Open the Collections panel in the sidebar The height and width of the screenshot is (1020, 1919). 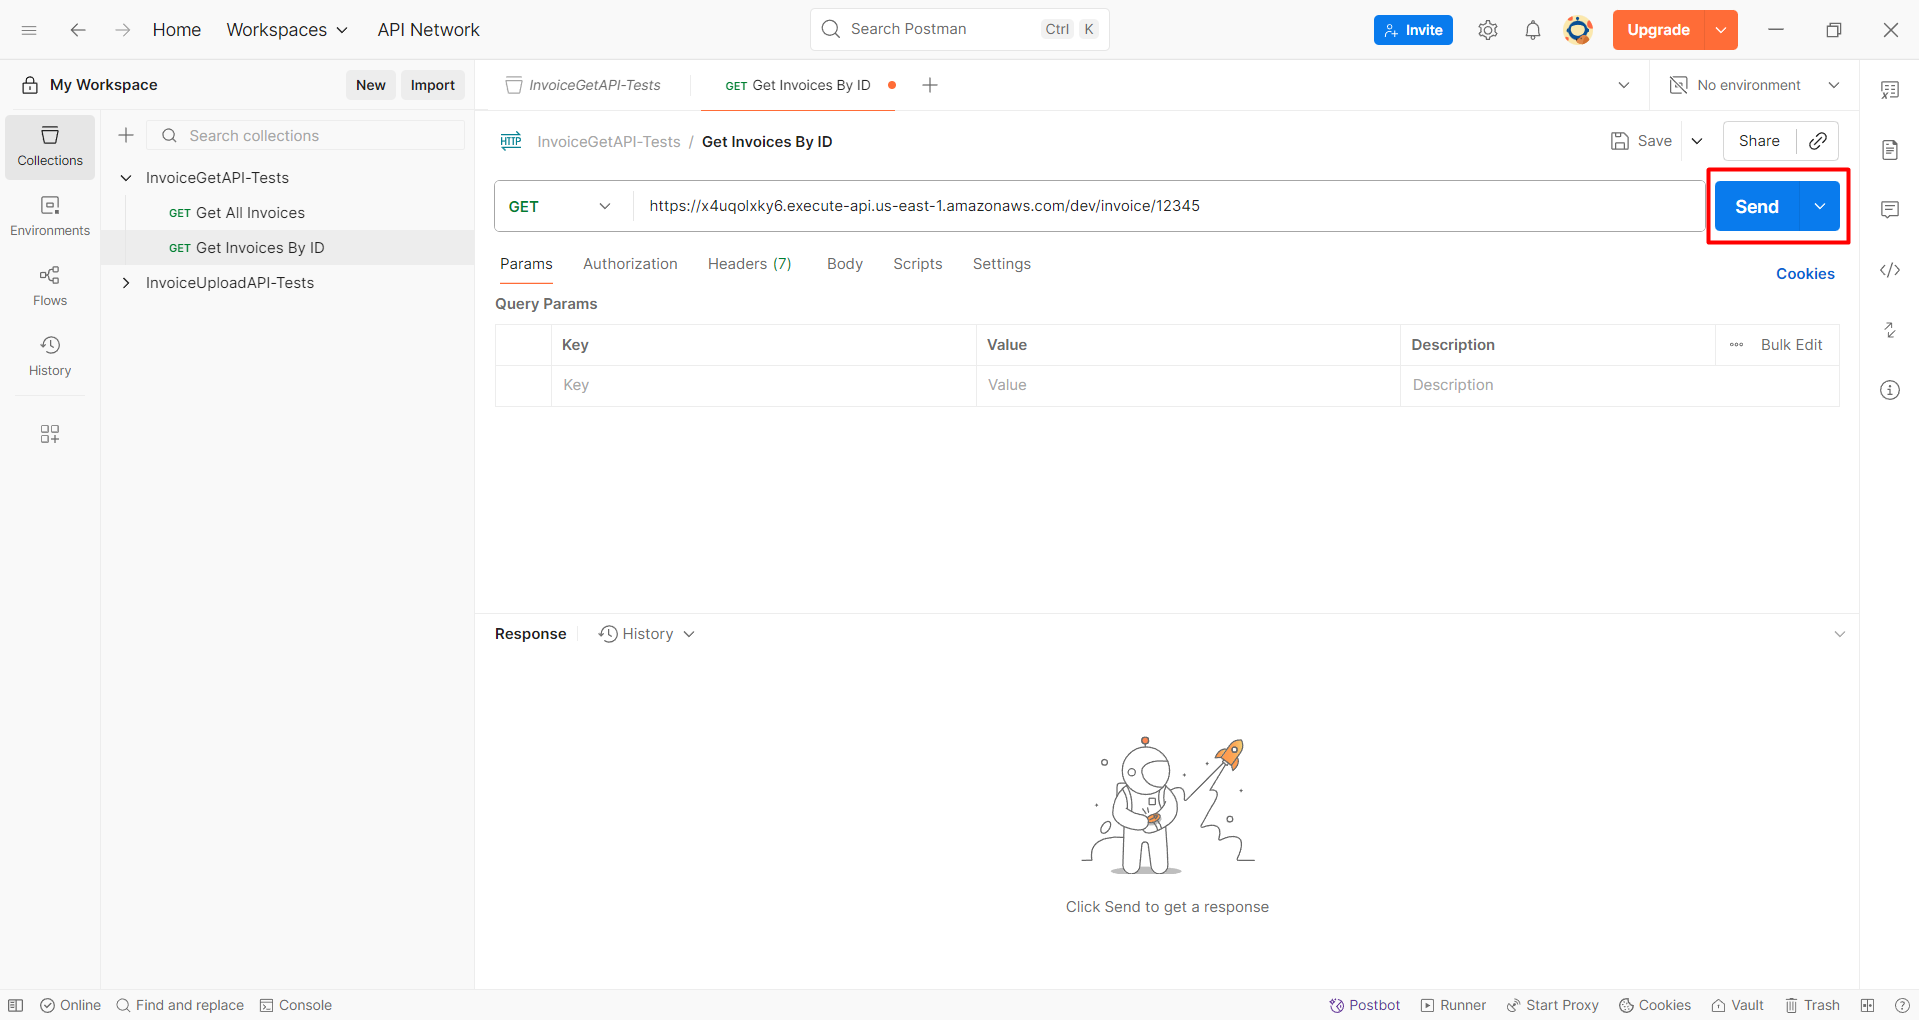(49, 146)
